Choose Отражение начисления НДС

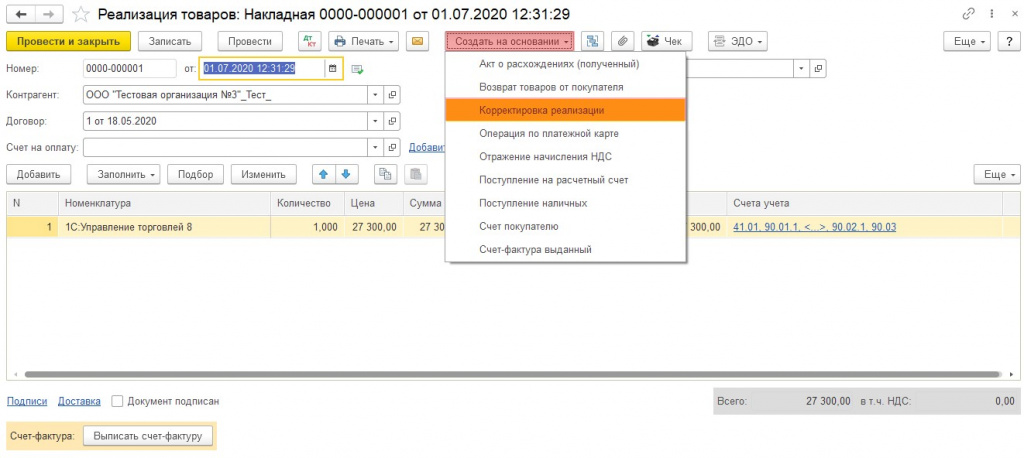coord(566,157)
